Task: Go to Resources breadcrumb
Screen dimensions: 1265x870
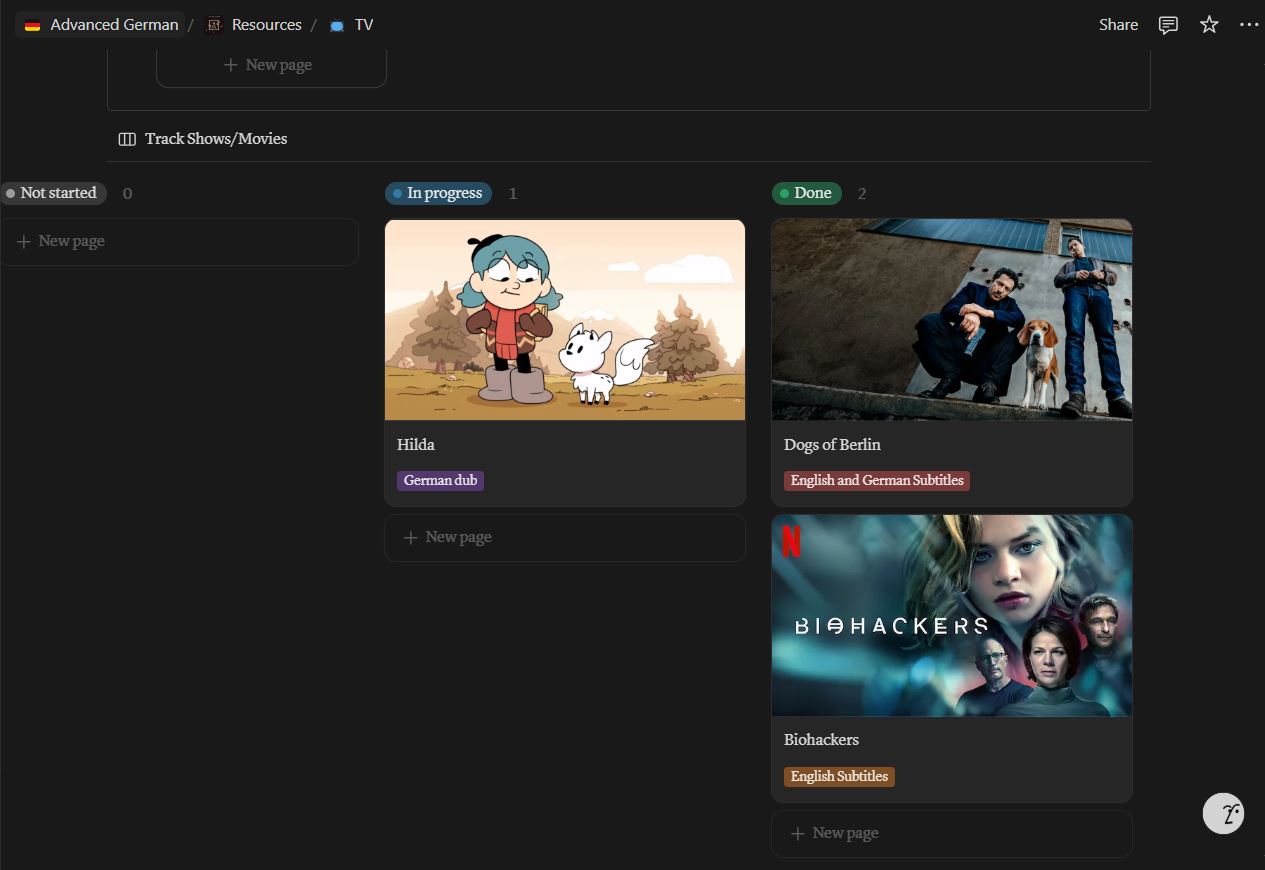Action: tap(267, 25)
